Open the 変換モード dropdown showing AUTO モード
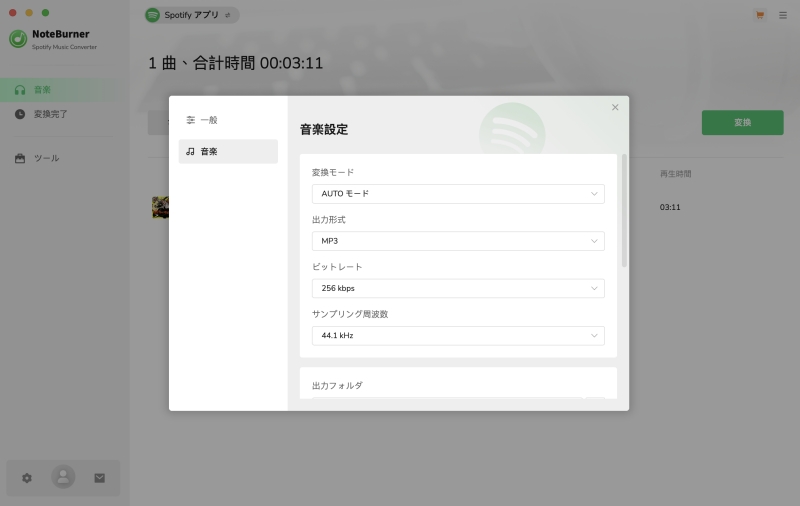This screenshot has height=506, width=800. coord(458,194)
